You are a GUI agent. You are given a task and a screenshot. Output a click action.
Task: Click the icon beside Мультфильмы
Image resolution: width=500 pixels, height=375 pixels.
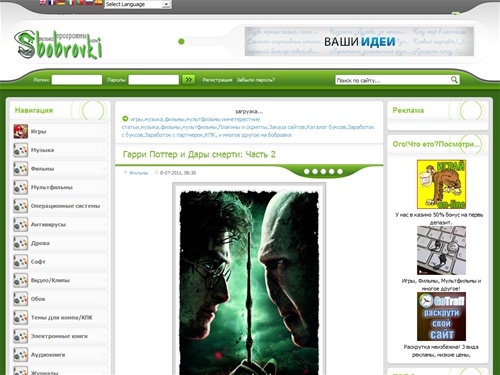[x=21, y=187]
